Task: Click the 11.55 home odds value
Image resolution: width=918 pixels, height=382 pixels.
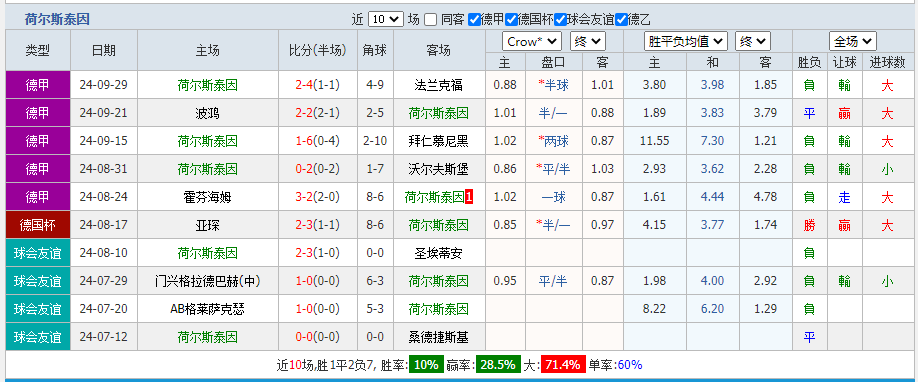Action: pos(654,141)
